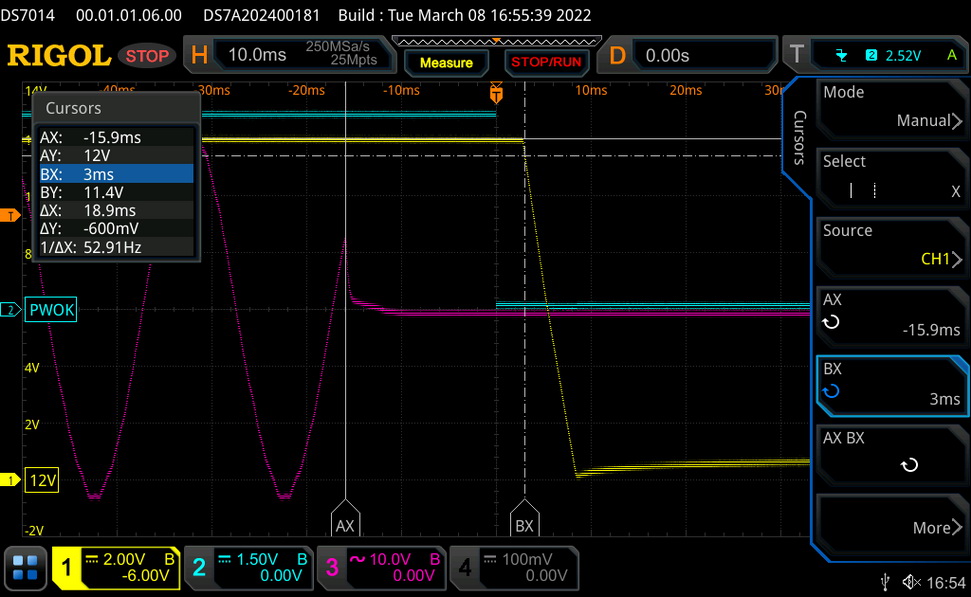Click channel 3 scale 10.0V
Viewport: 971px width, 597px height.
(x=390, y=559)
